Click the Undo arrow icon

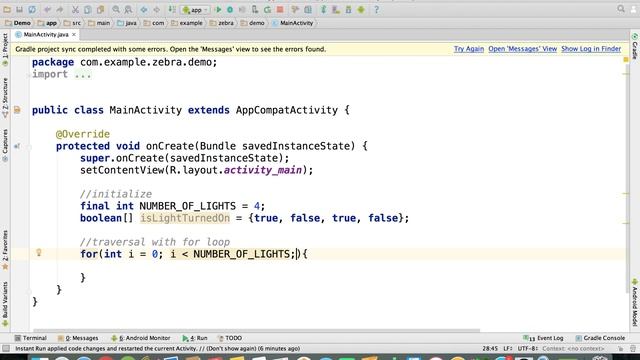coord(48,9)
